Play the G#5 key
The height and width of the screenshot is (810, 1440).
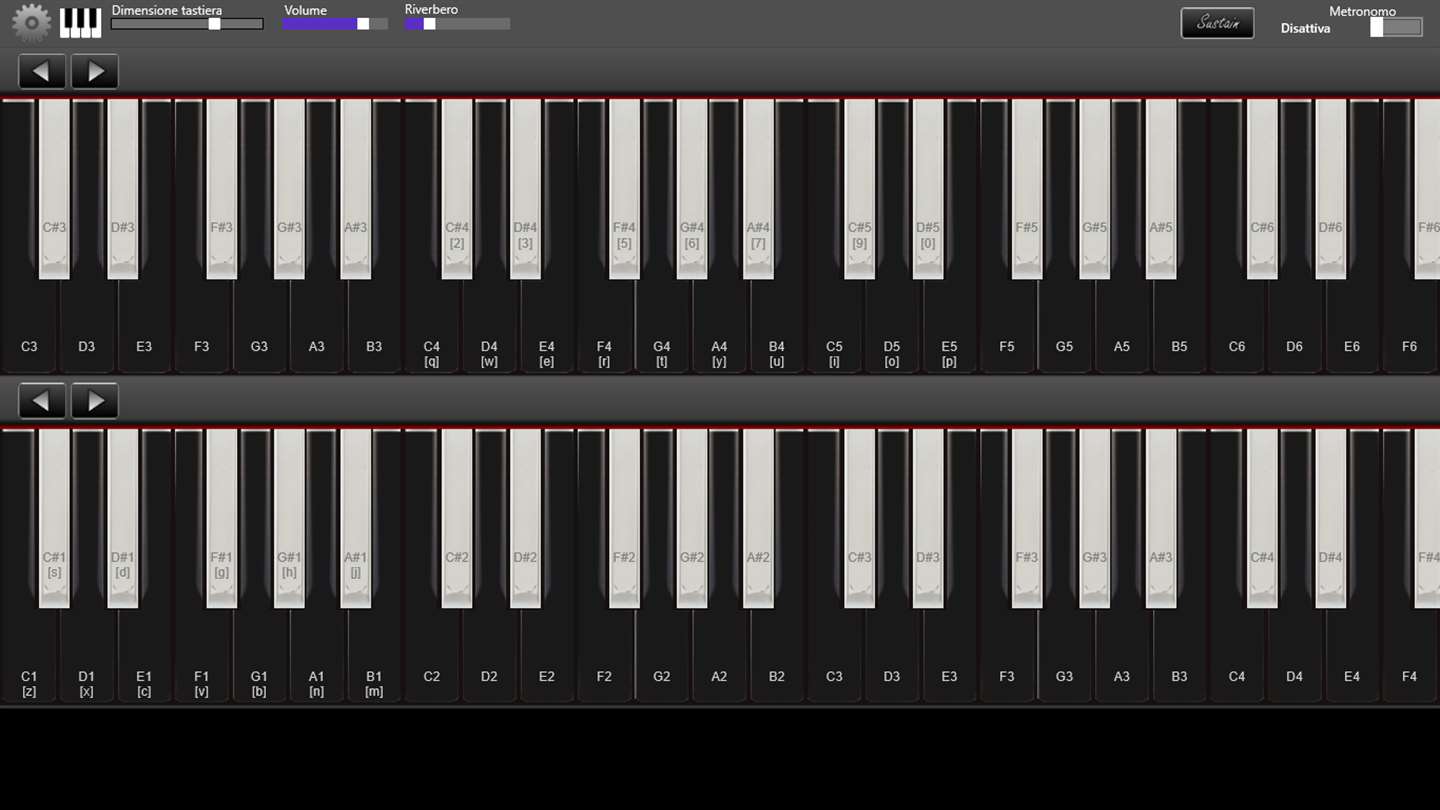pos(1095,189)
